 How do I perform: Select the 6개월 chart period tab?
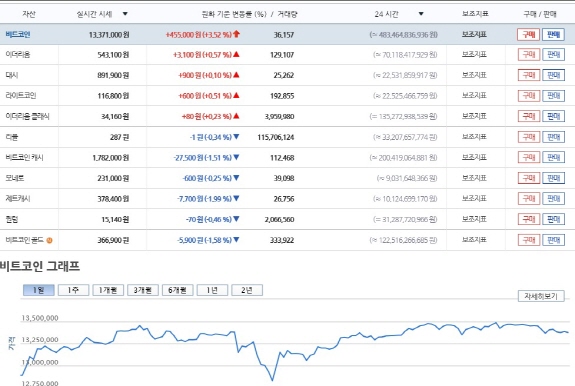(177, 290)
